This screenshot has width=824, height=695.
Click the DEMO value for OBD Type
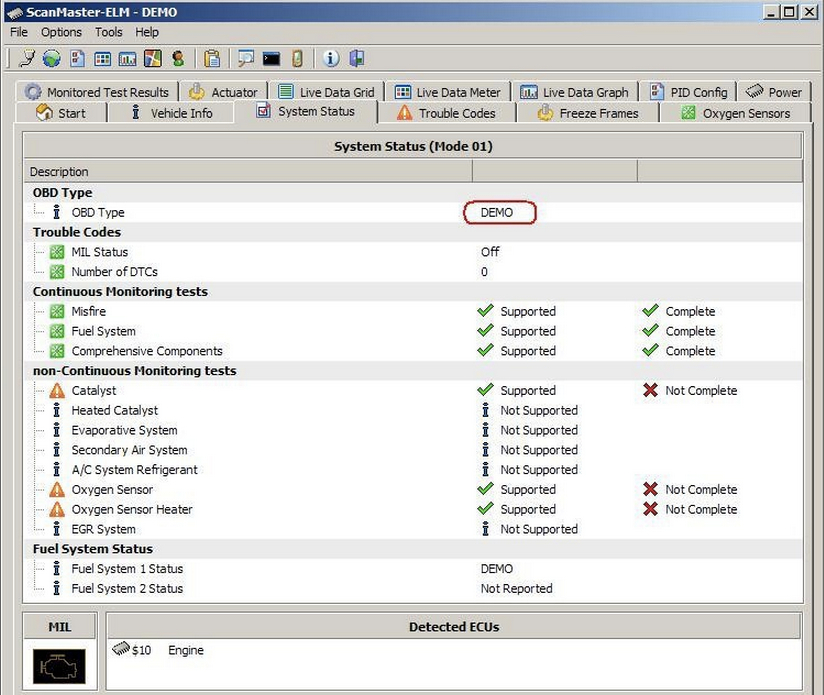point(497,213)
